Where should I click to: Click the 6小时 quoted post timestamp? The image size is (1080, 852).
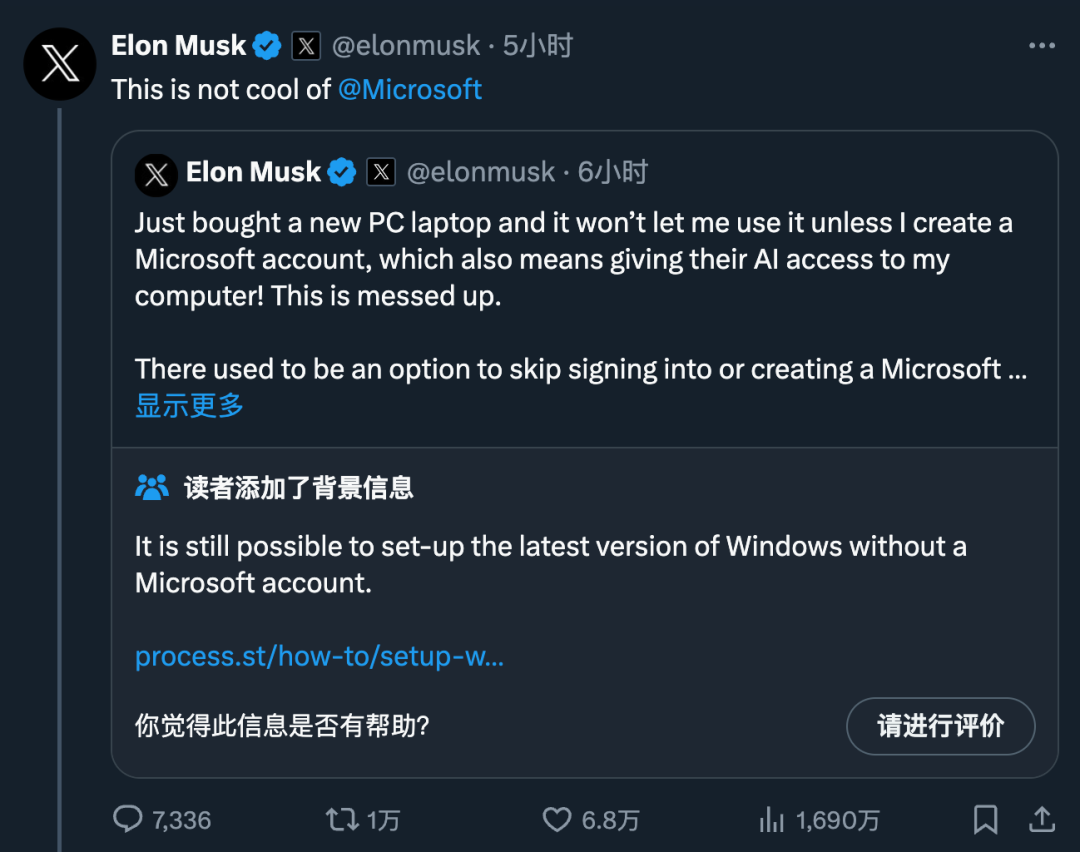pos(613,172)
